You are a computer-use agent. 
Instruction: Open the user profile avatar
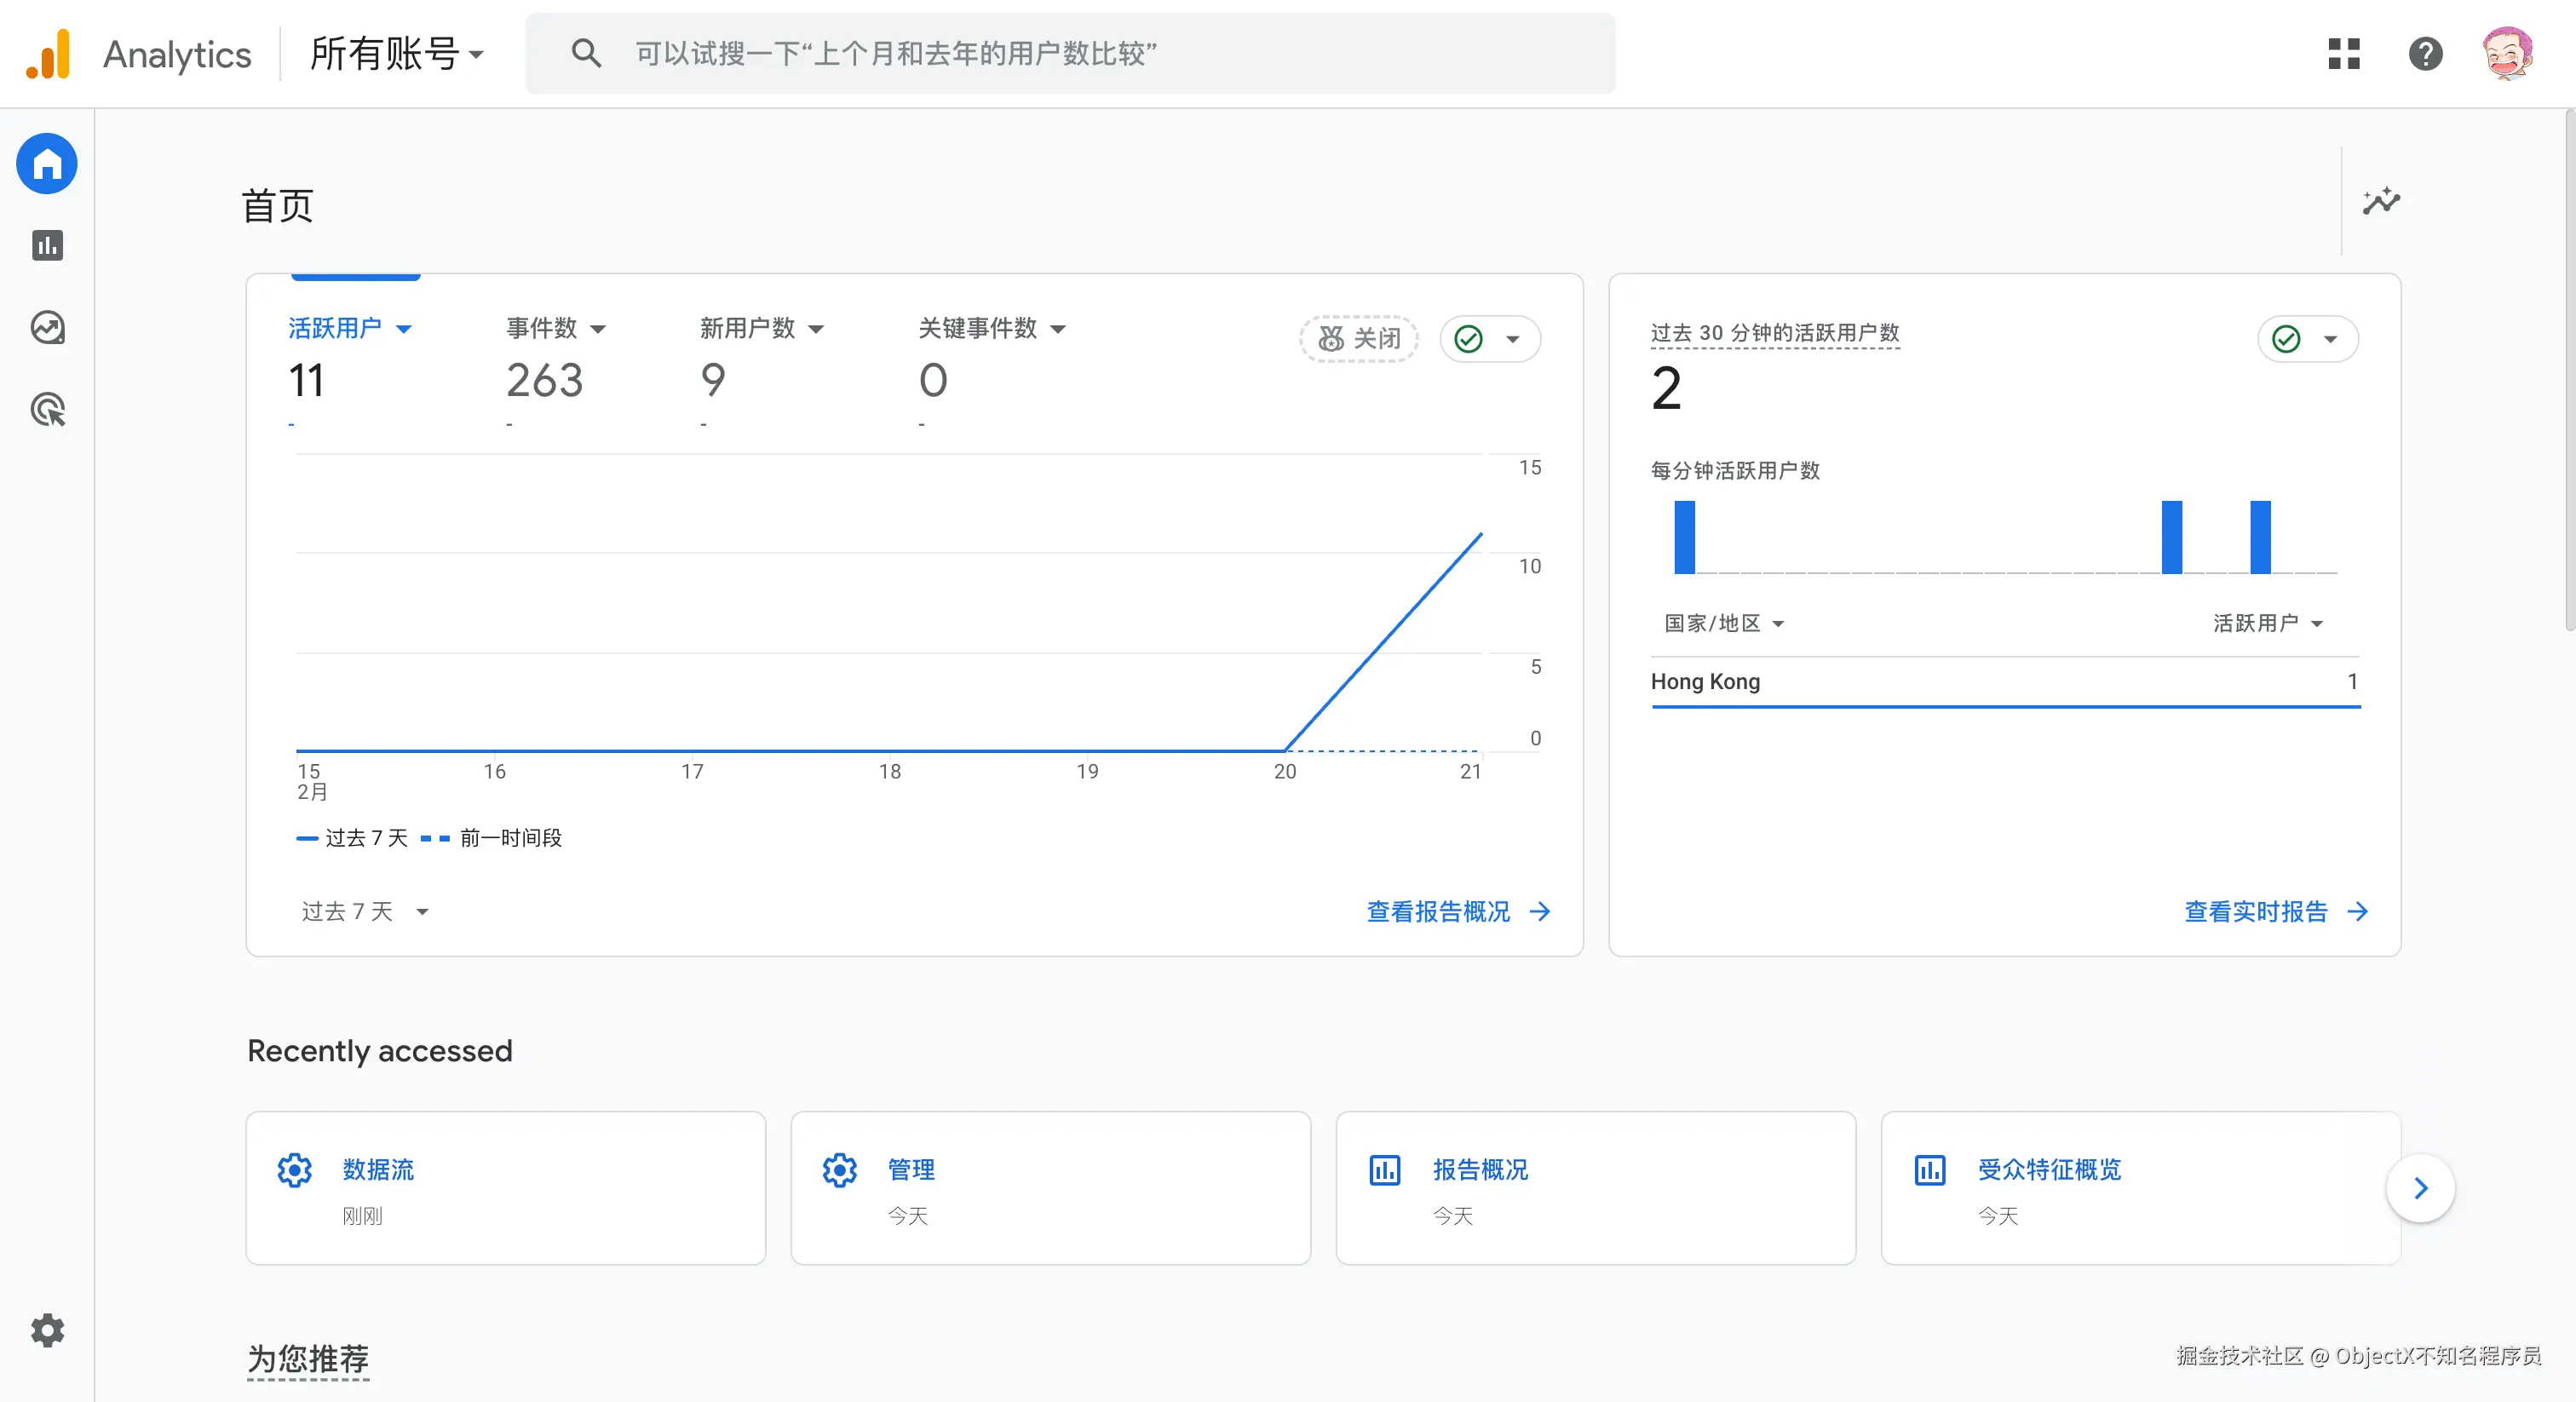2507,54
